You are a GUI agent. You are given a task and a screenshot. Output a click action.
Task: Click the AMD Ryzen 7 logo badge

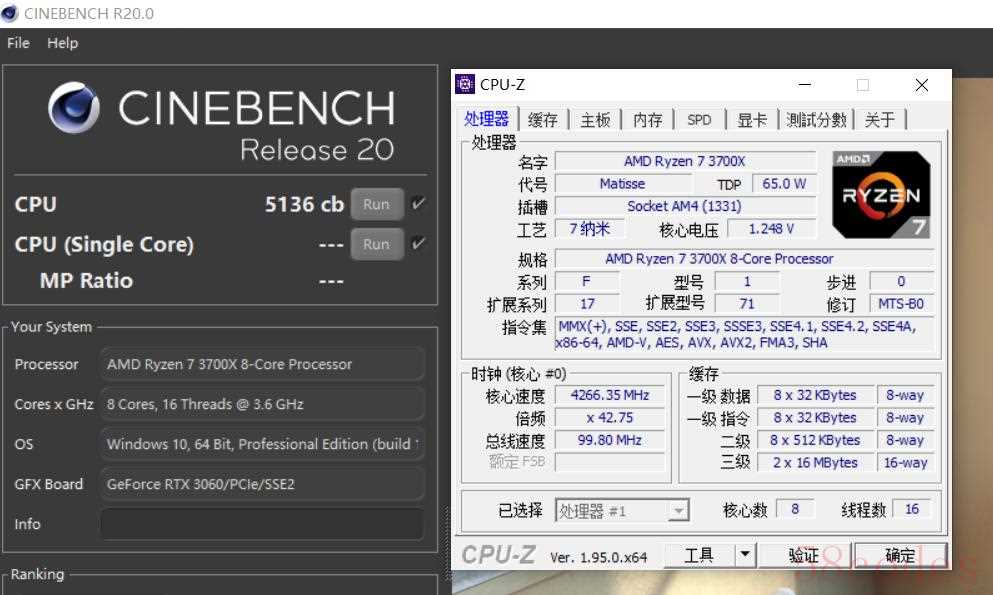click(882, 195)
